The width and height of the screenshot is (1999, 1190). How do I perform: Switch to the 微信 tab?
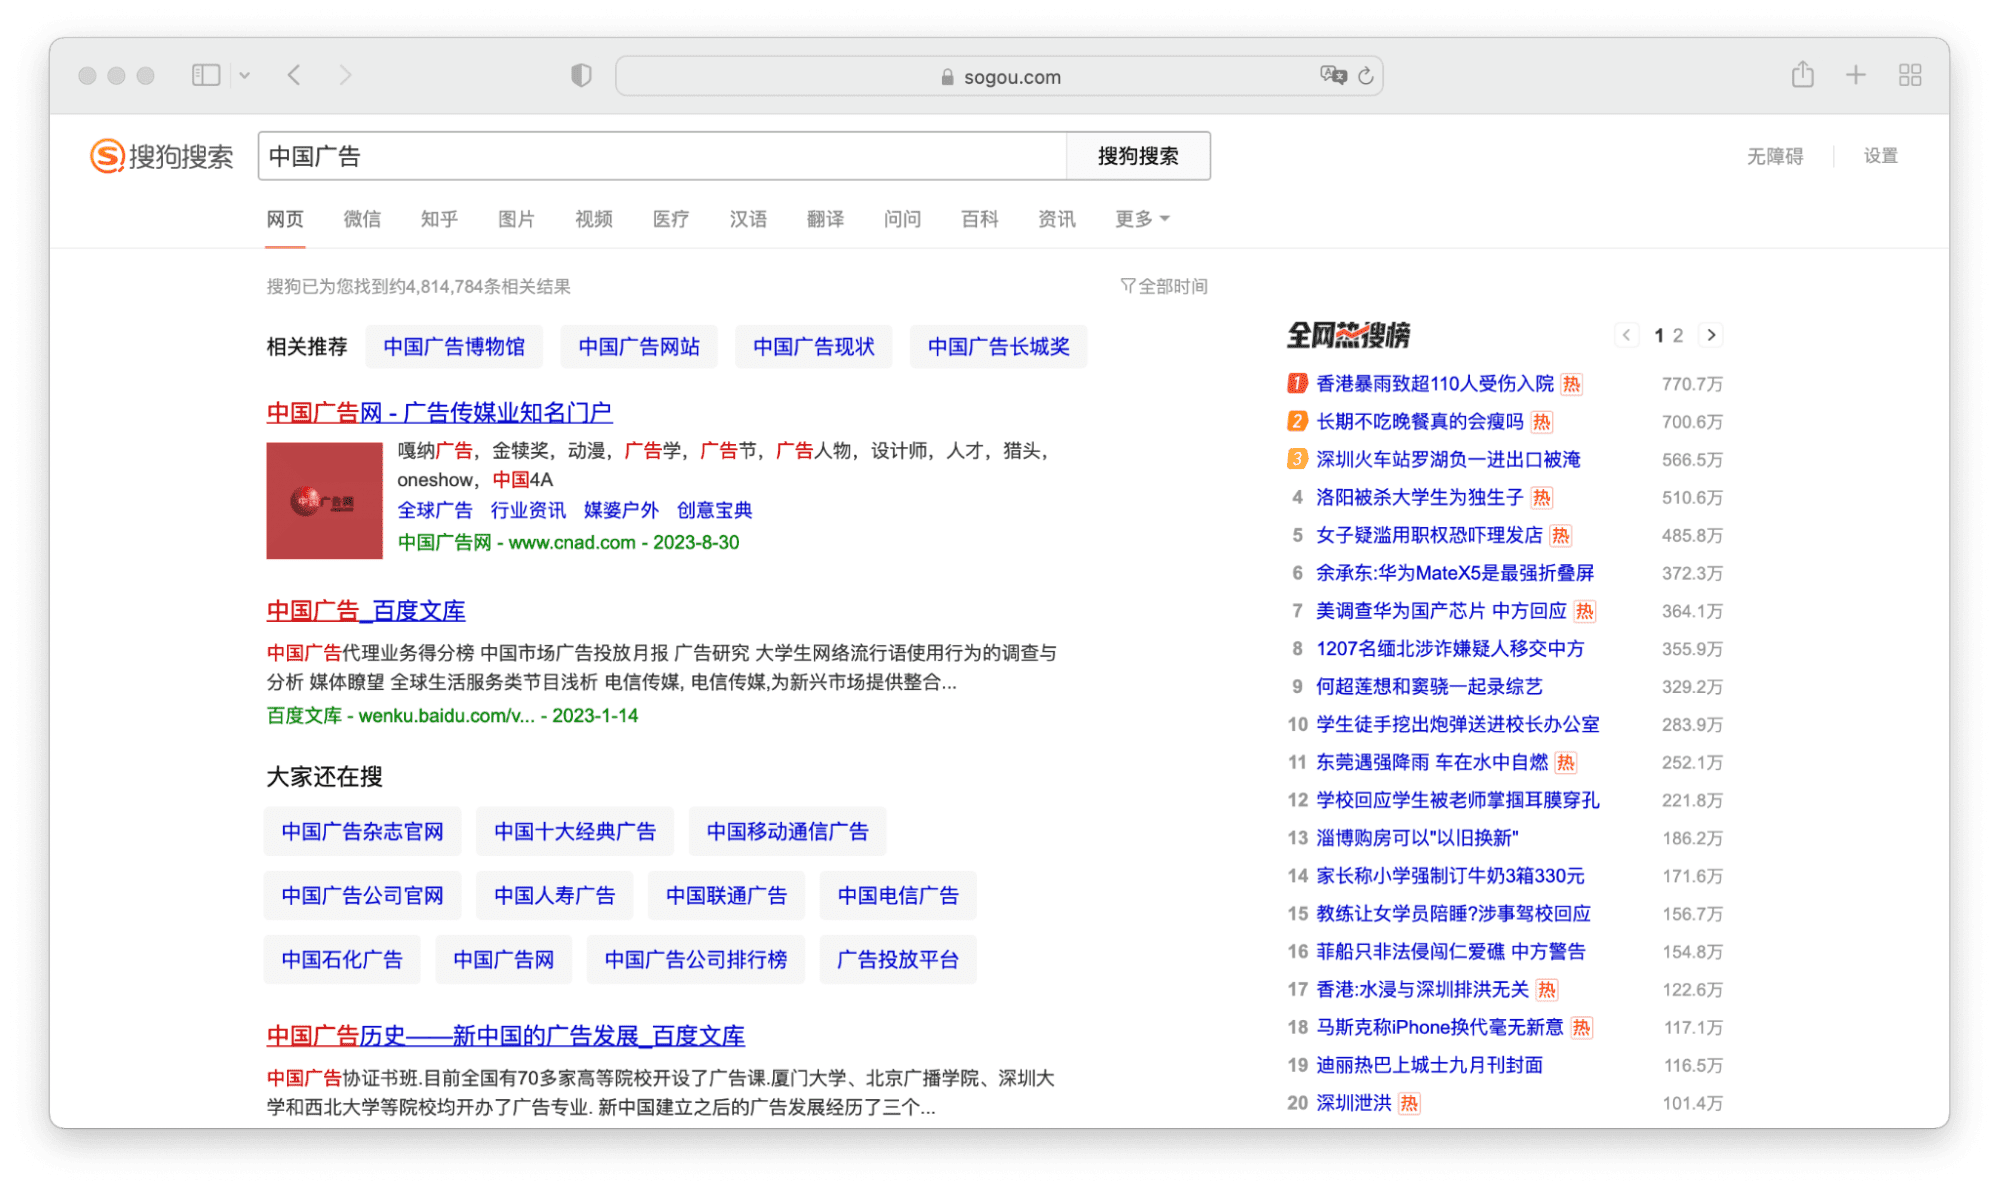(x=362, y=219)
